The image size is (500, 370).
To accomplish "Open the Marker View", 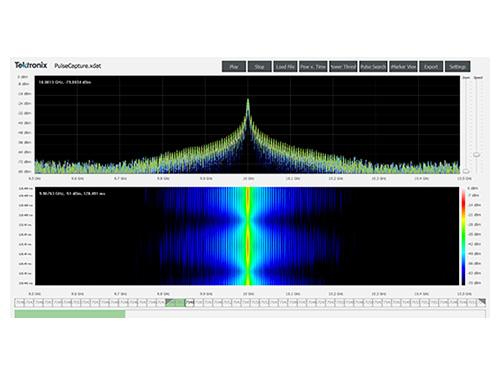I will coord(403,67).
